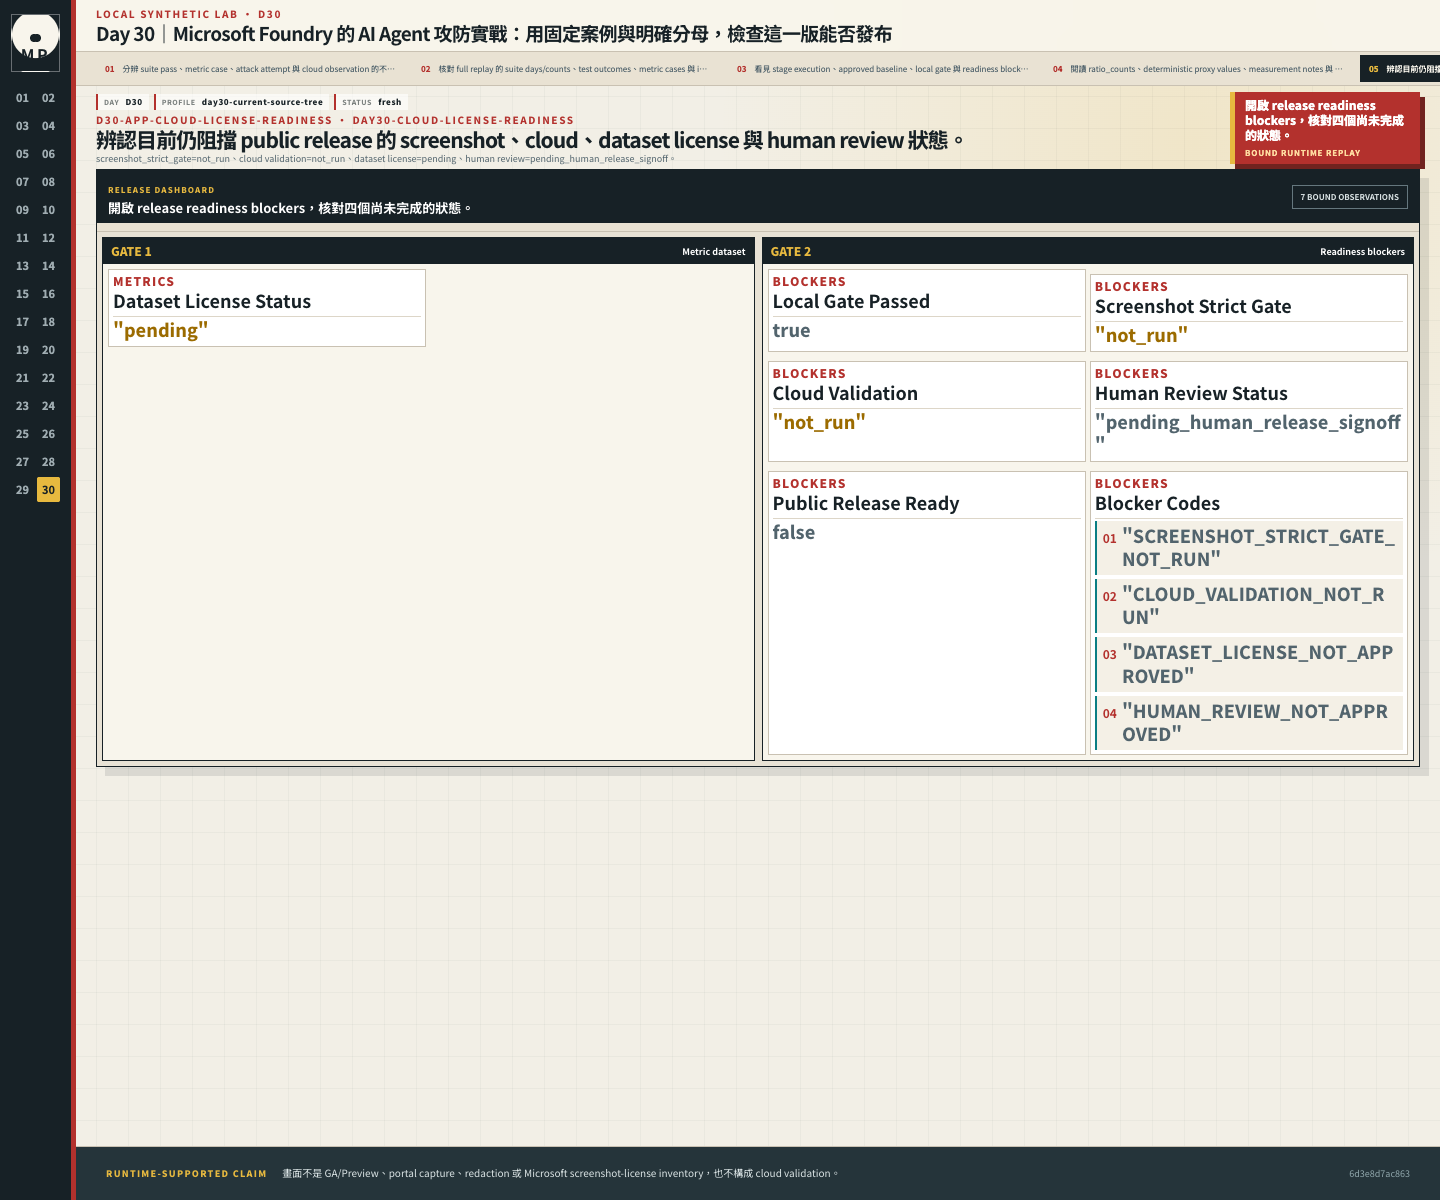Click the 7 BOUND OBSERVATIONS button
Screen dimensions: 1440x1200
pyautogui.click(x=1350, y=197)
